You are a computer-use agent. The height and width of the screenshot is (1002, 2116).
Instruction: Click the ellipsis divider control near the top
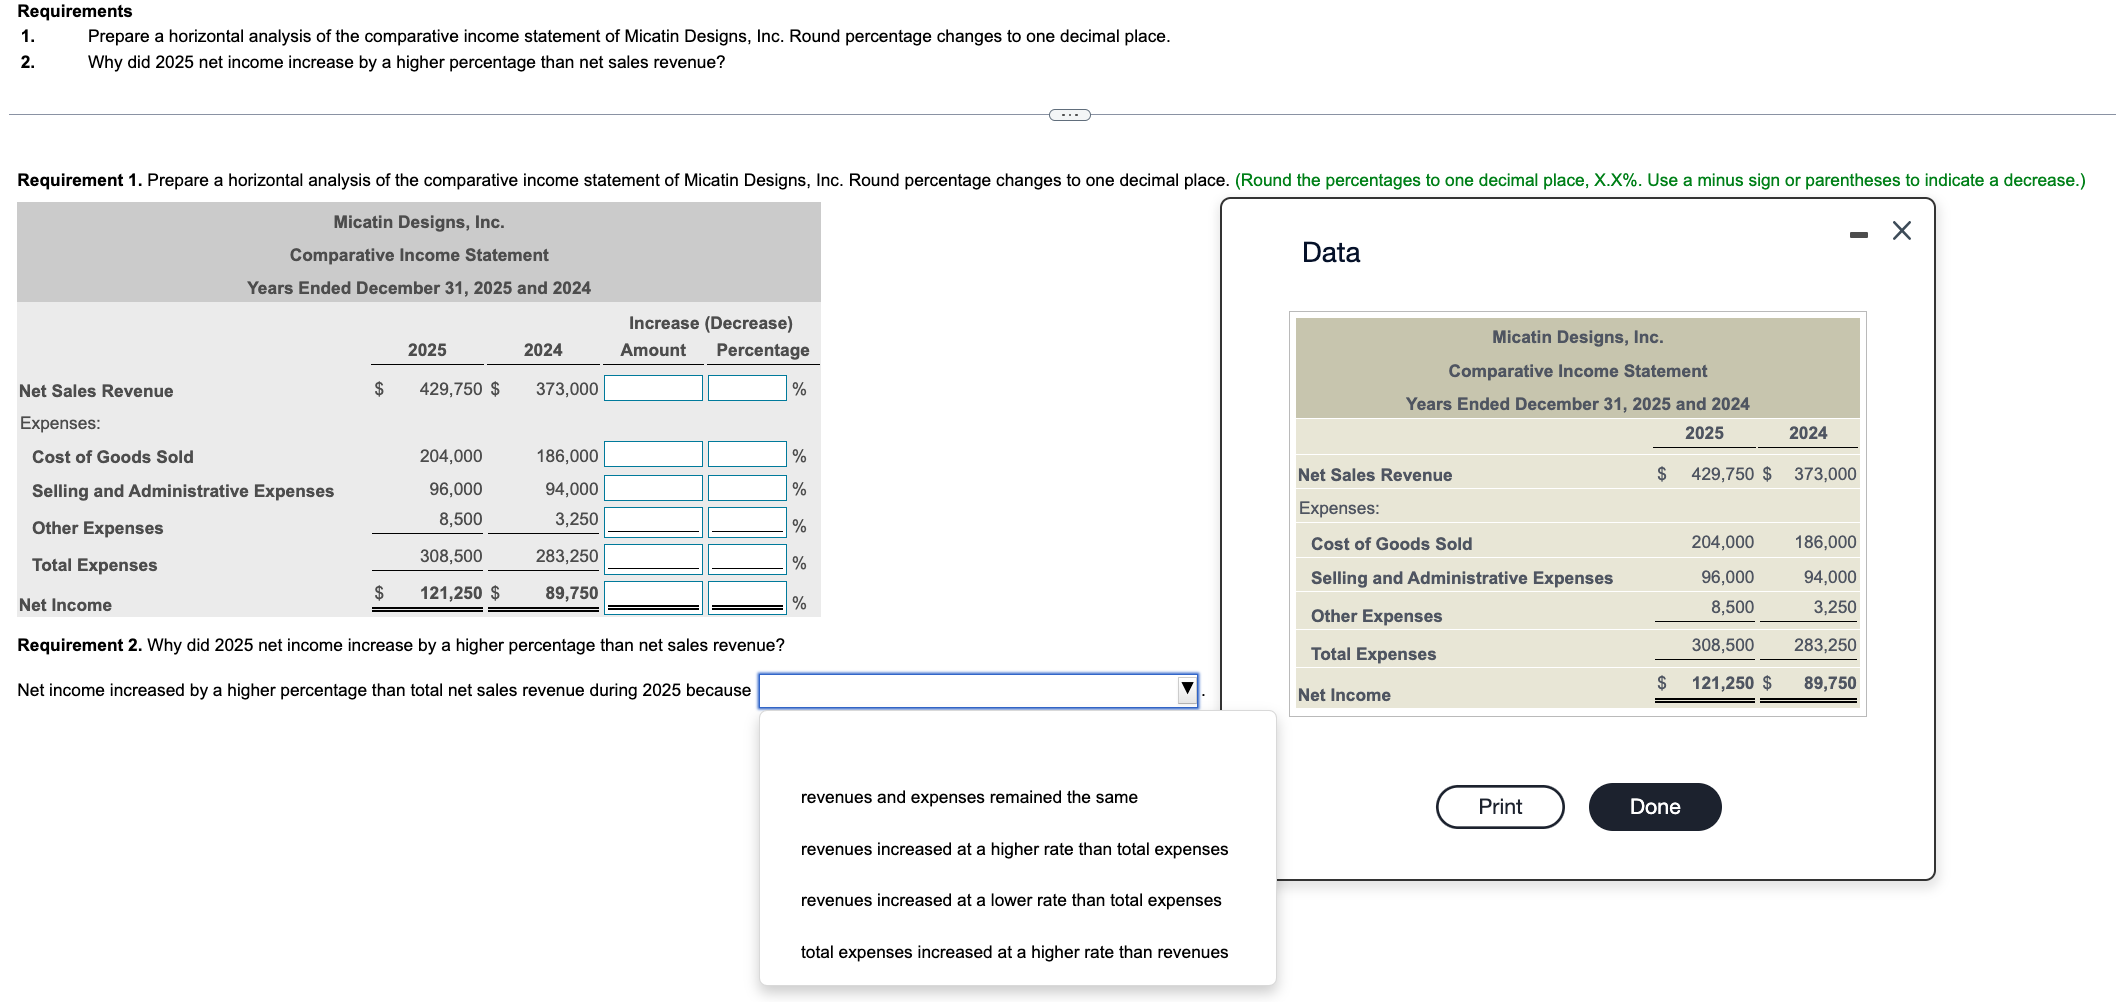point(1069,115)
